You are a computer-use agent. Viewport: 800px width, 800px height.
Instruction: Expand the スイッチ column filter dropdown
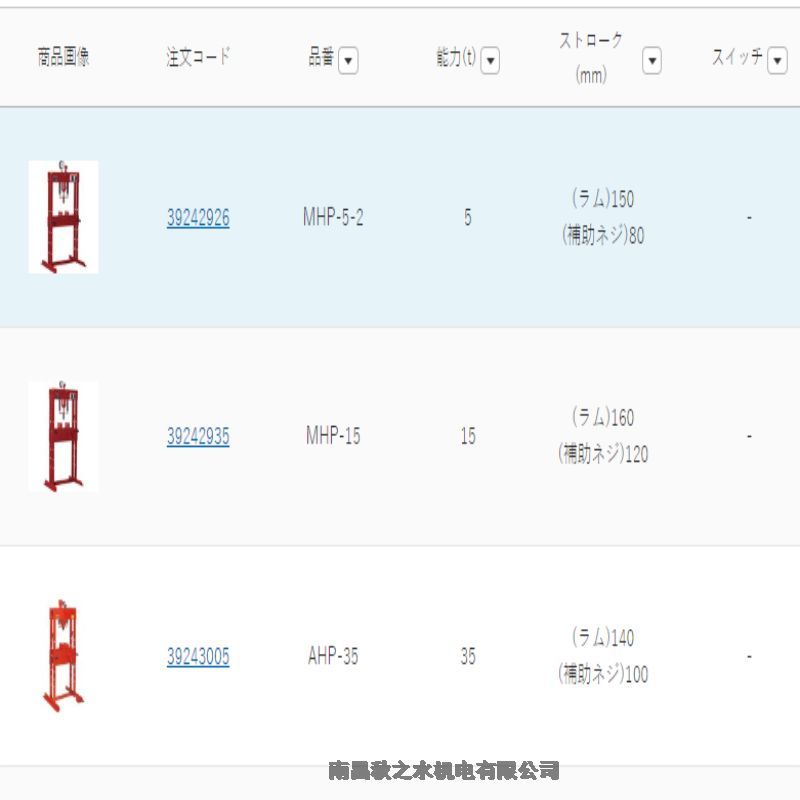pyautogui.click(x=777, y=61)
